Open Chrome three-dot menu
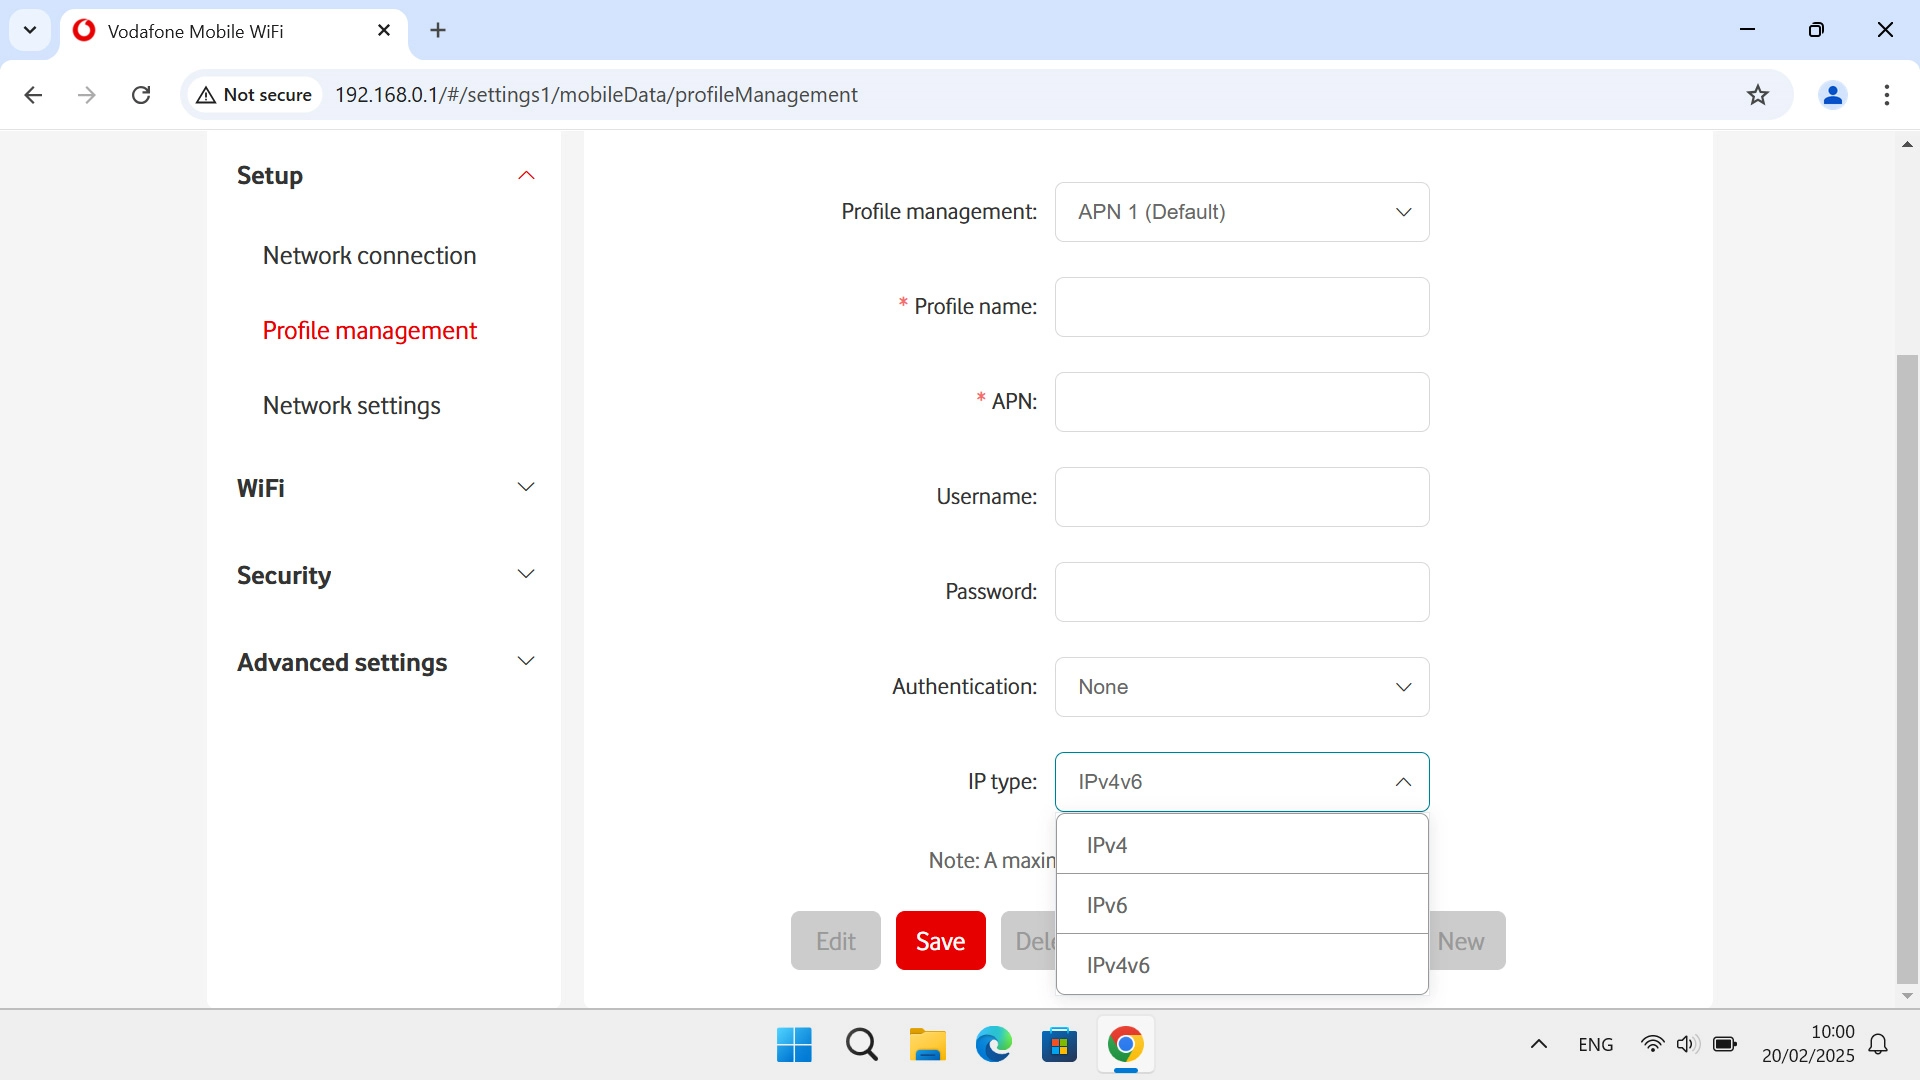Image resolution: width=1920 pixels, height=1080 pixels. click(x=1886, y=95)
